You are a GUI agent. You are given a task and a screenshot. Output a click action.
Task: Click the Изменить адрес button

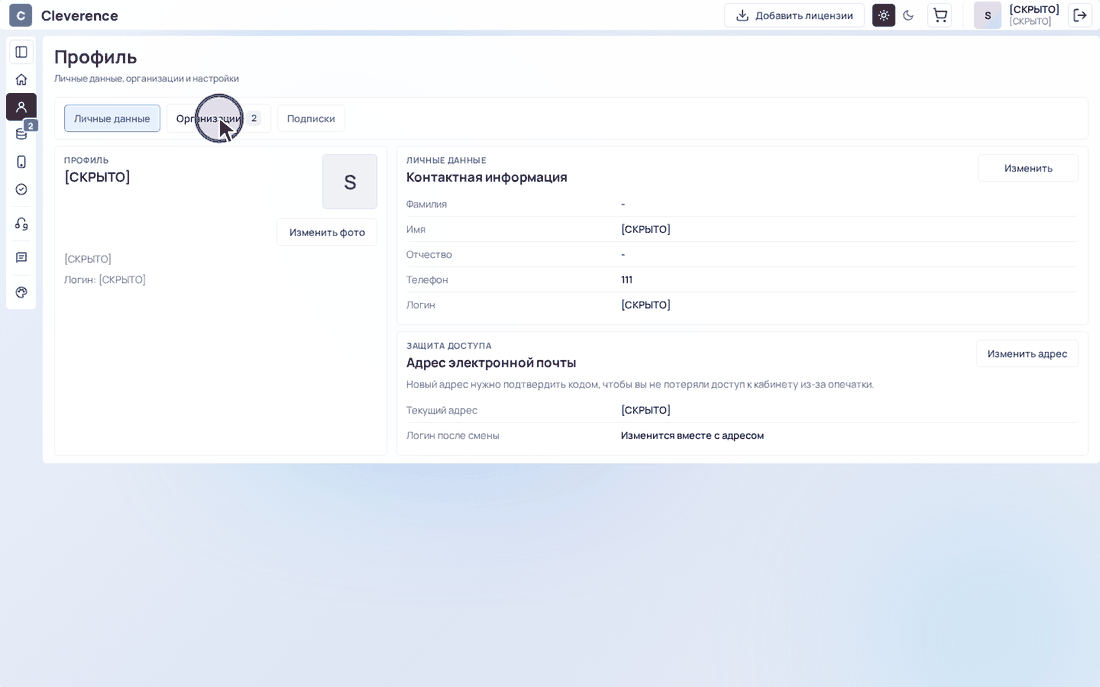[1027, 354]
